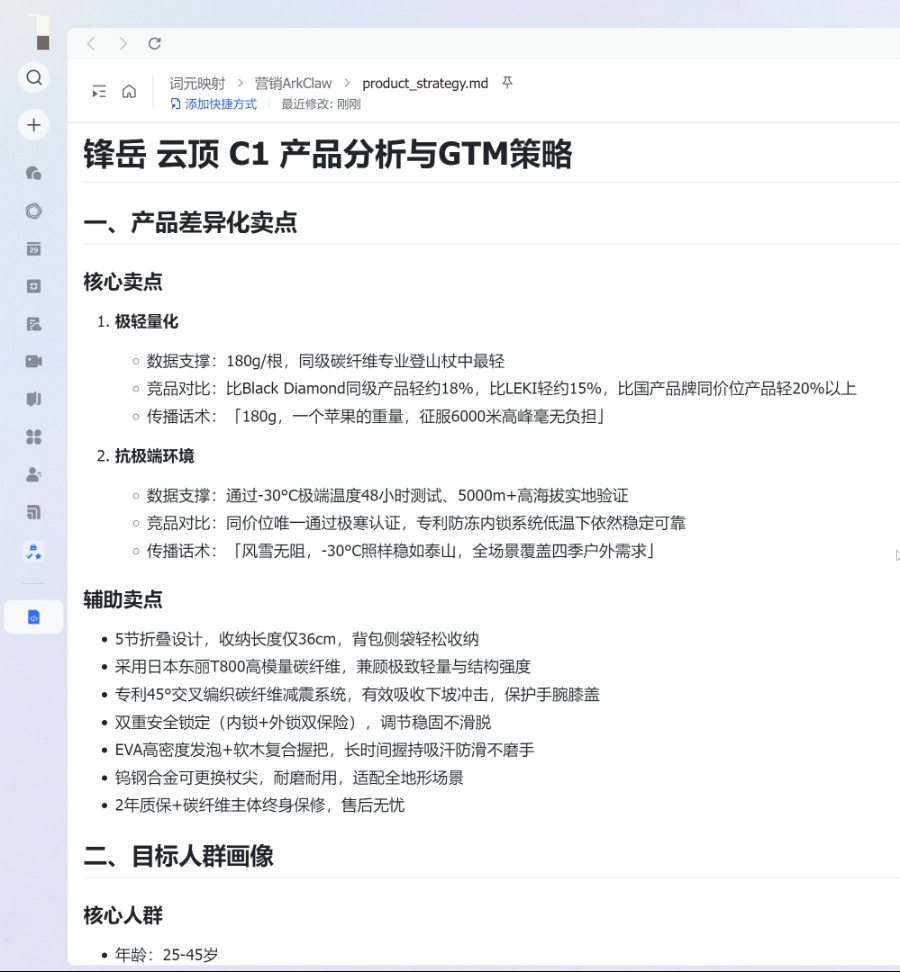Open the contacts person icon in the sidebar
Screen dimensions: 900x972
tap(34, 475)
